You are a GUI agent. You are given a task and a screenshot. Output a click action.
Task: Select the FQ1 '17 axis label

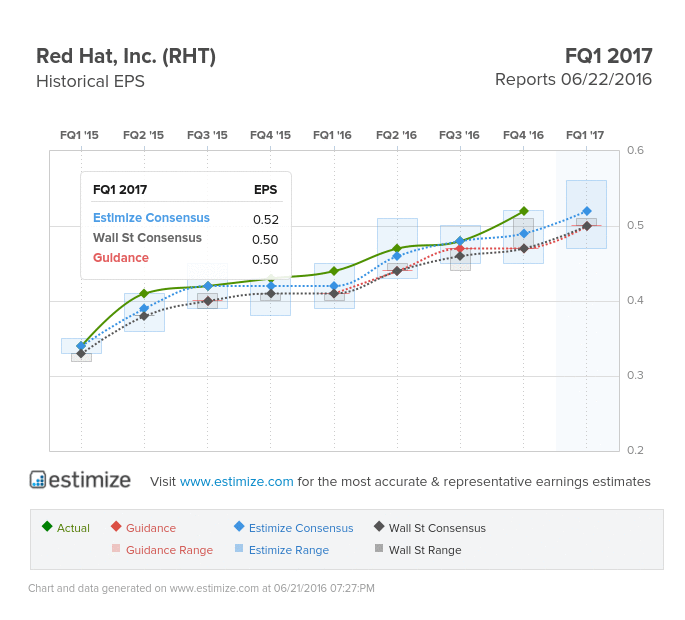pos(585,135)
